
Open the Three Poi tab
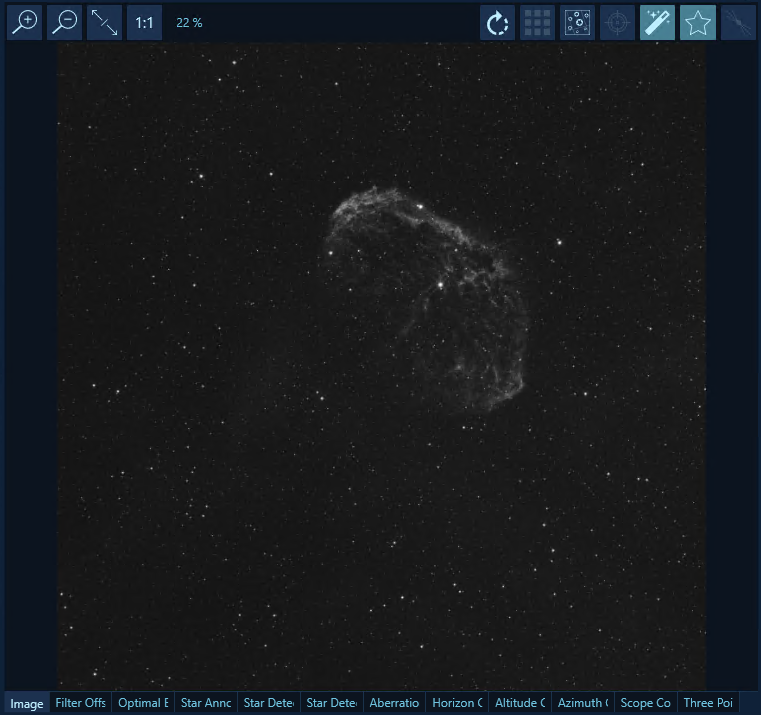point(708,703)
